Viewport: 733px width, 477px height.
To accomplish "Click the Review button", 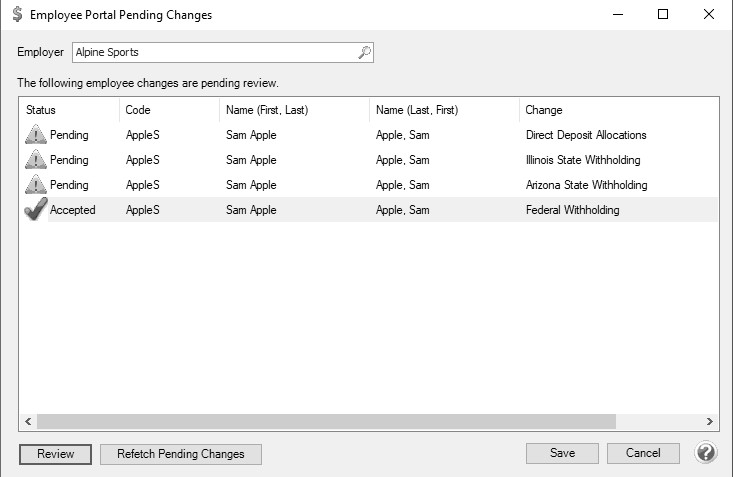I will (x=55, y=454).
